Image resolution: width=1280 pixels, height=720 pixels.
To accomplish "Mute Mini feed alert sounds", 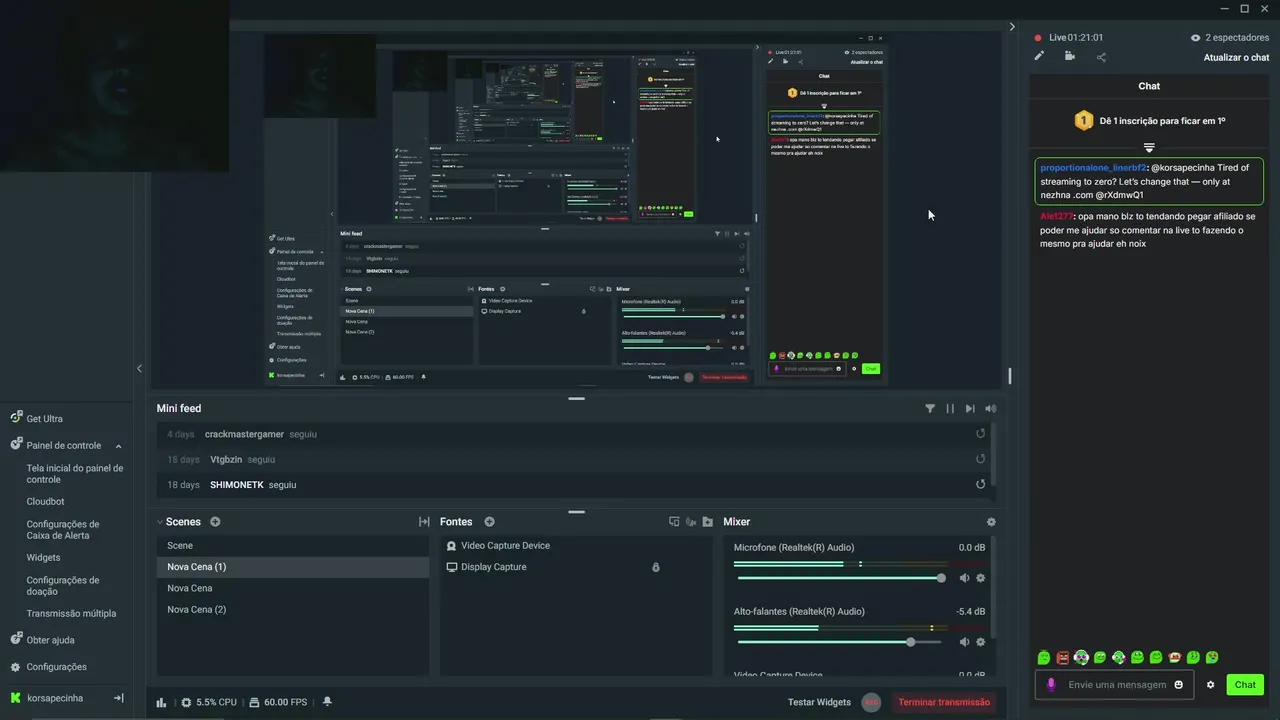I will [x=990, y=408].
